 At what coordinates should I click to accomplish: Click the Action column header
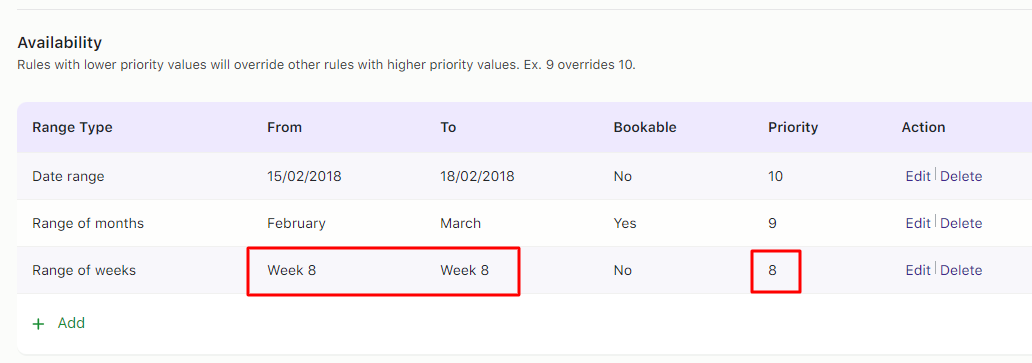click(x=923, y=128)
